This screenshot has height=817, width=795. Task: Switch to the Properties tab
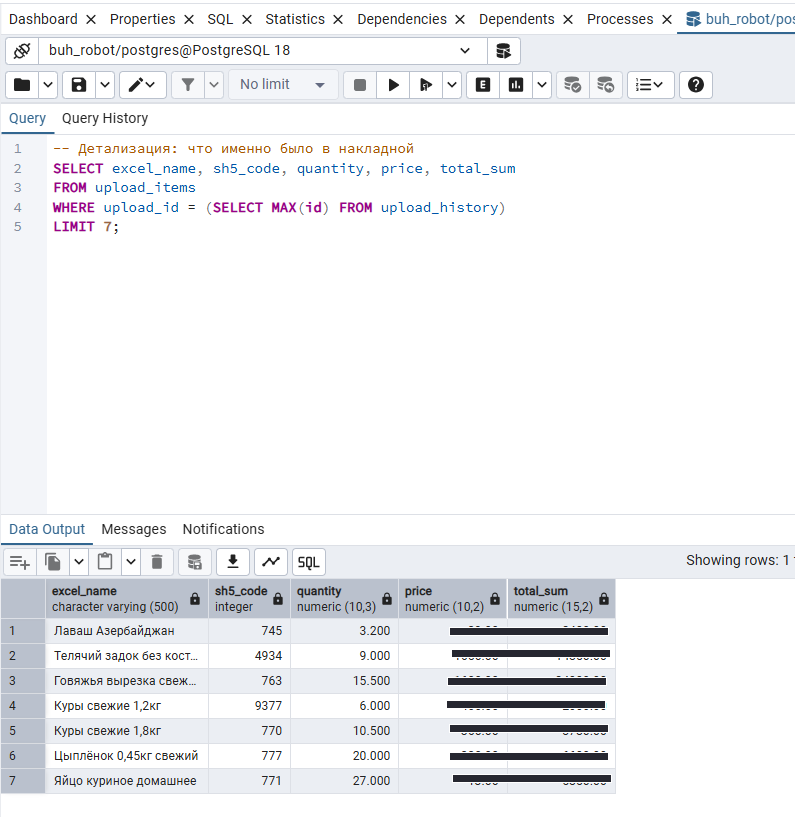point(143,19)
